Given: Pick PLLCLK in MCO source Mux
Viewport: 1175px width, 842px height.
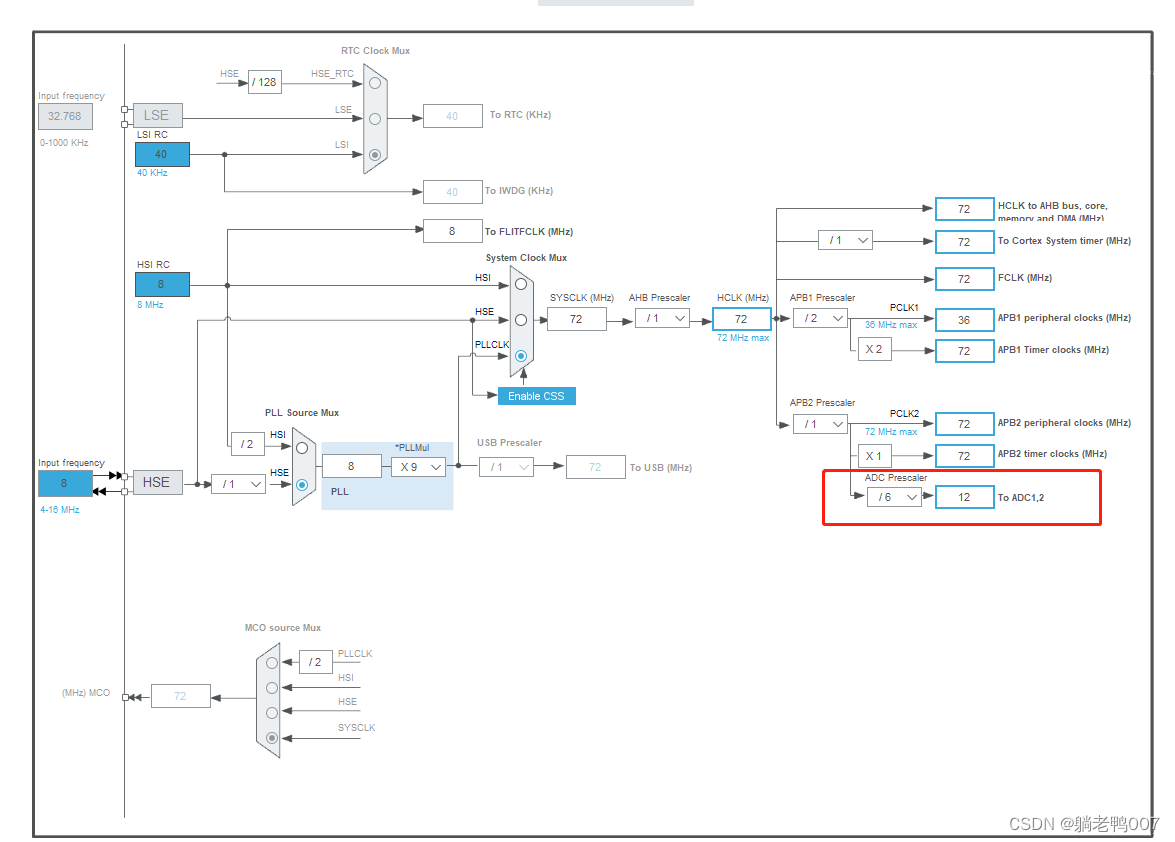Looking at the screenshot, I should pyautogui.click(x=272, y=663).
